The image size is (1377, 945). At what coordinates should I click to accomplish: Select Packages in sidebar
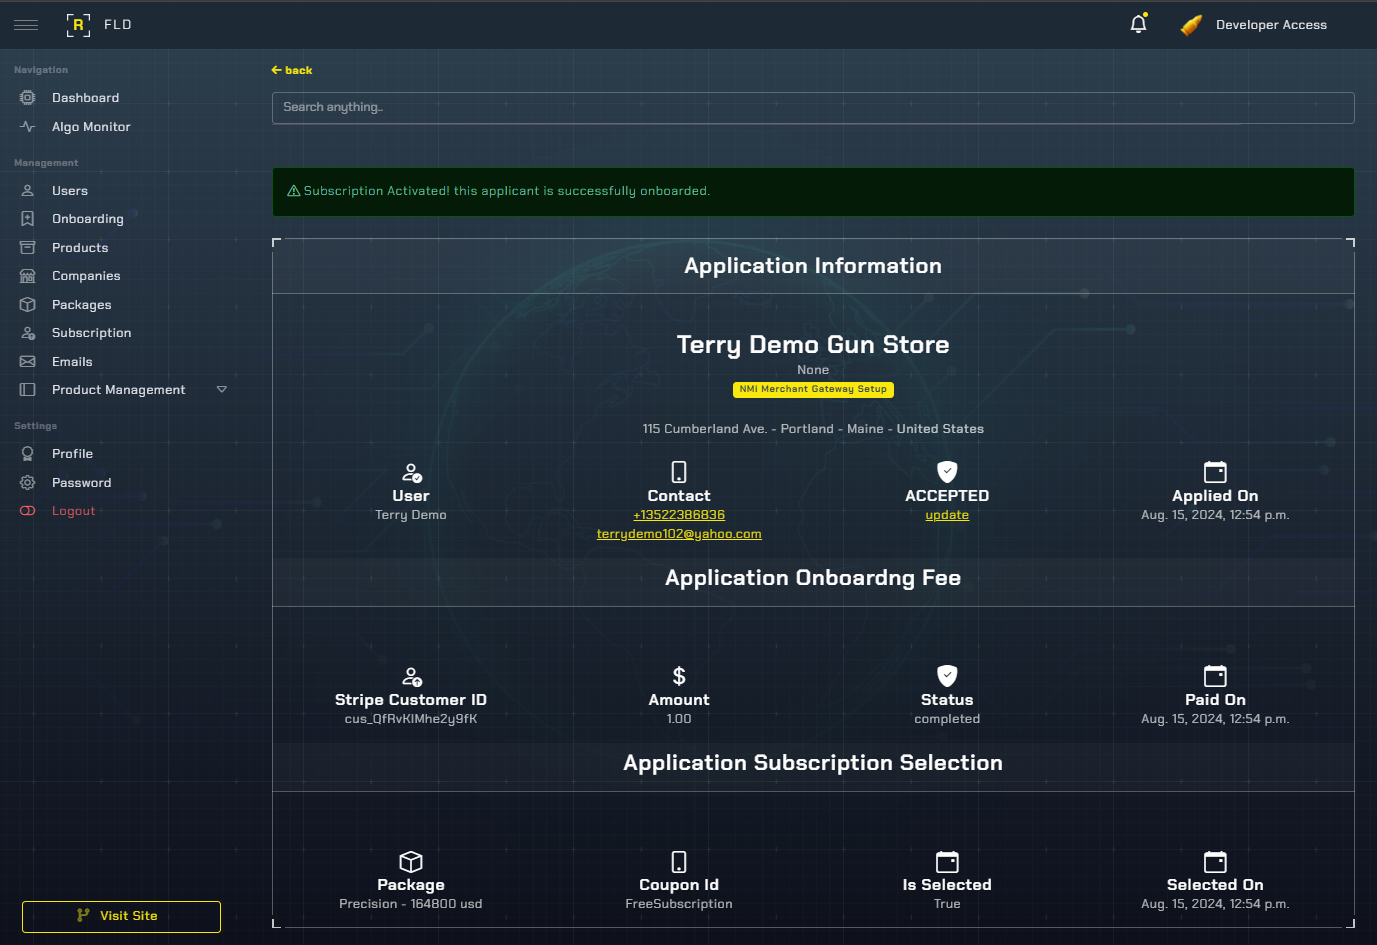point(82,305)
